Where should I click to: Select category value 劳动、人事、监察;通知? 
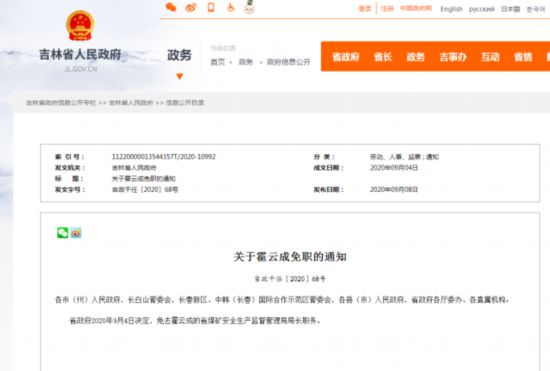[x=404, y=157]
